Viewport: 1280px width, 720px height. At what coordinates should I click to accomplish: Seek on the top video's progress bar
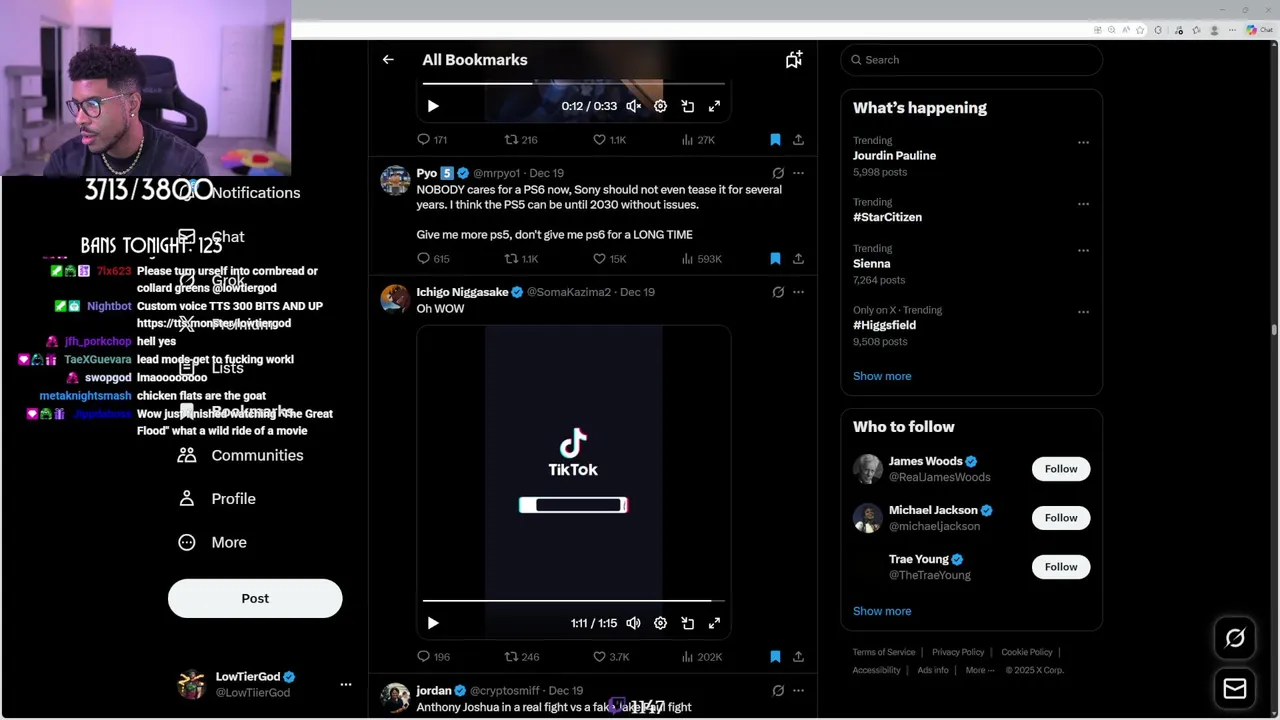click(573, 84)
